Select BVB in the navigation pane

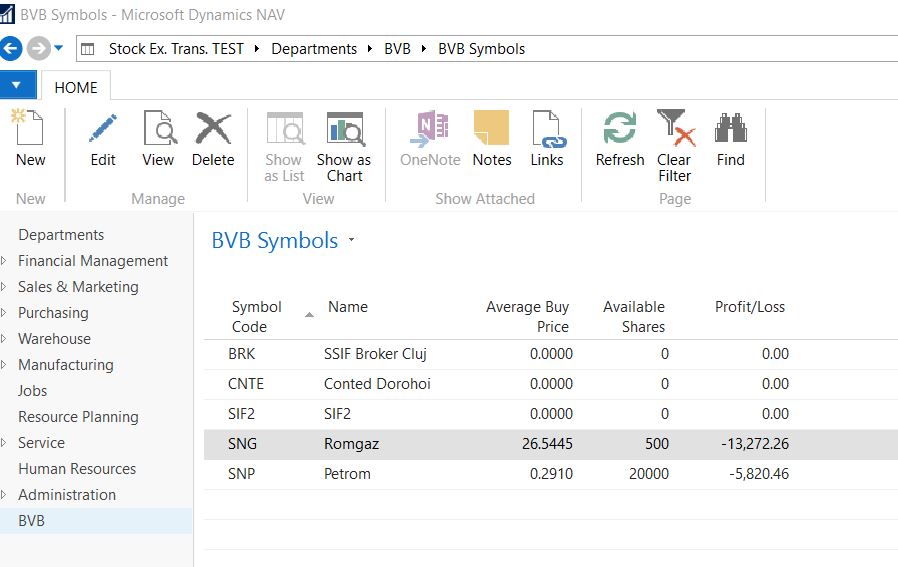(x=31, y=521)
